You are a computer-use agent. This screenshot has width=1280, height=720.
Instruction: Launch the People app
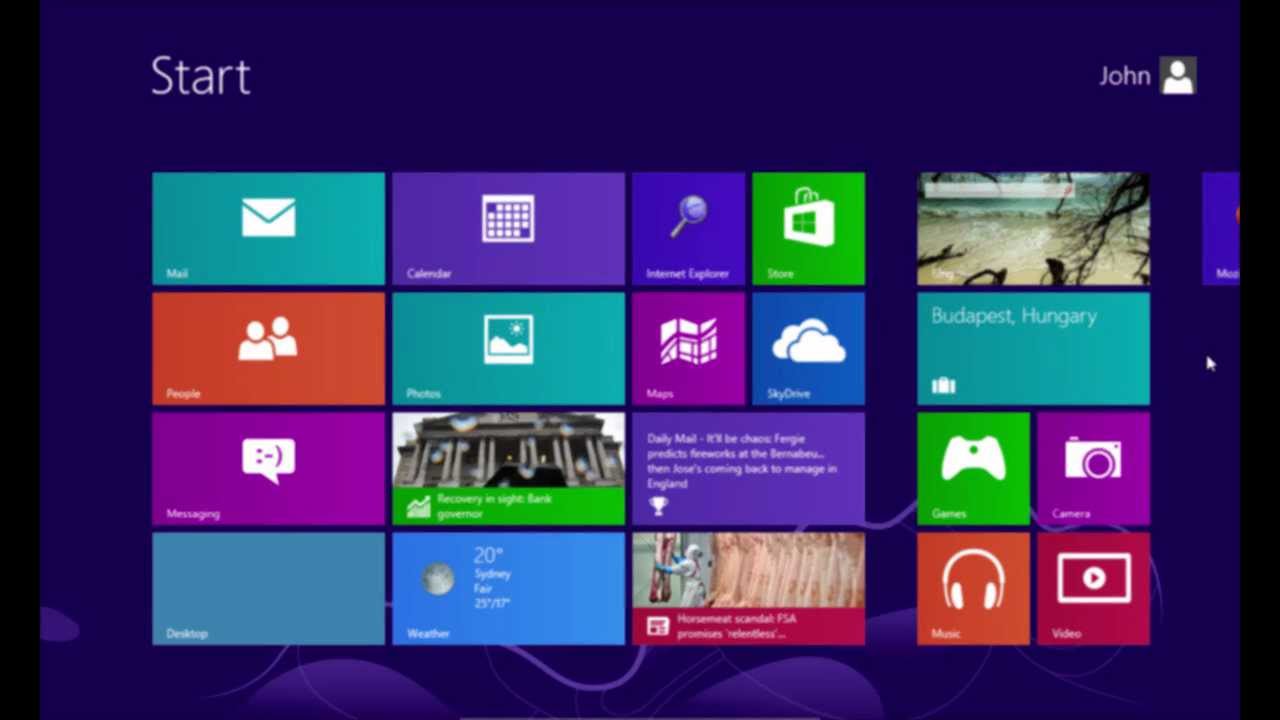click(x=267, y=348)
